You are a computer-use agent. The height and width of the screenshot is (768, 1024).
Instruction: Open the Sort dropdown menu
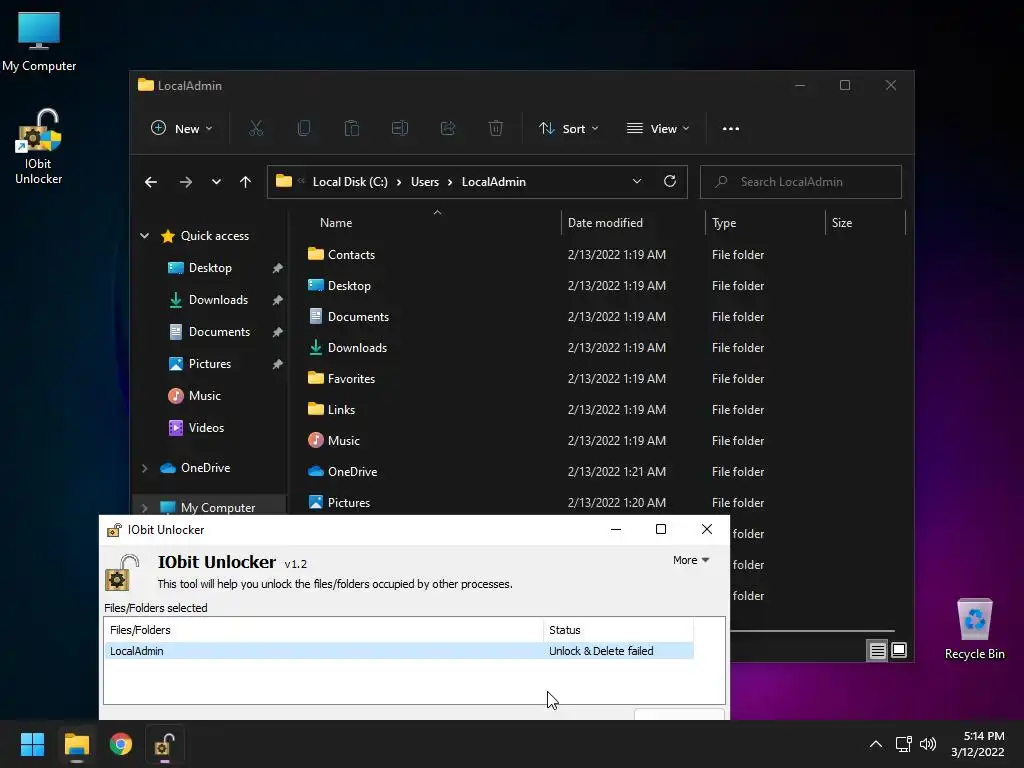tap(568, 129)
